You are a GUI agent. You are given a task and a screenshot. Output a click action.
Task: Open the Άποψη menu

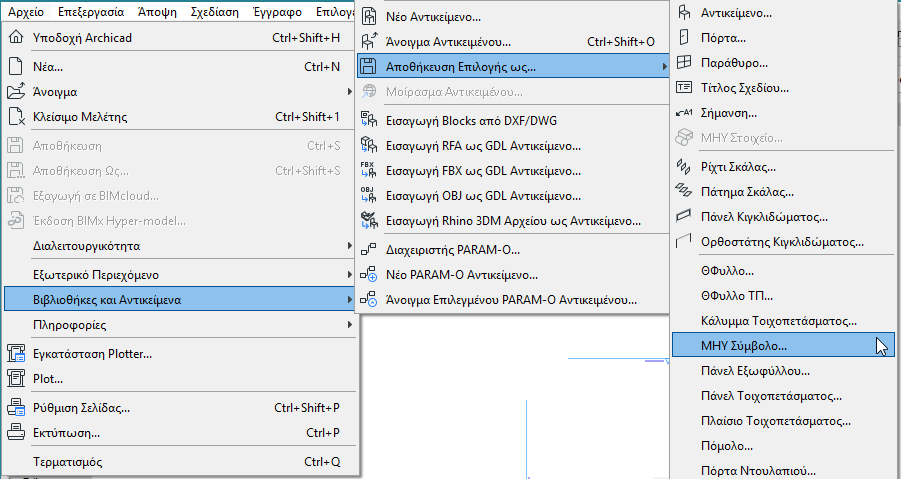[x=157, y=11]
